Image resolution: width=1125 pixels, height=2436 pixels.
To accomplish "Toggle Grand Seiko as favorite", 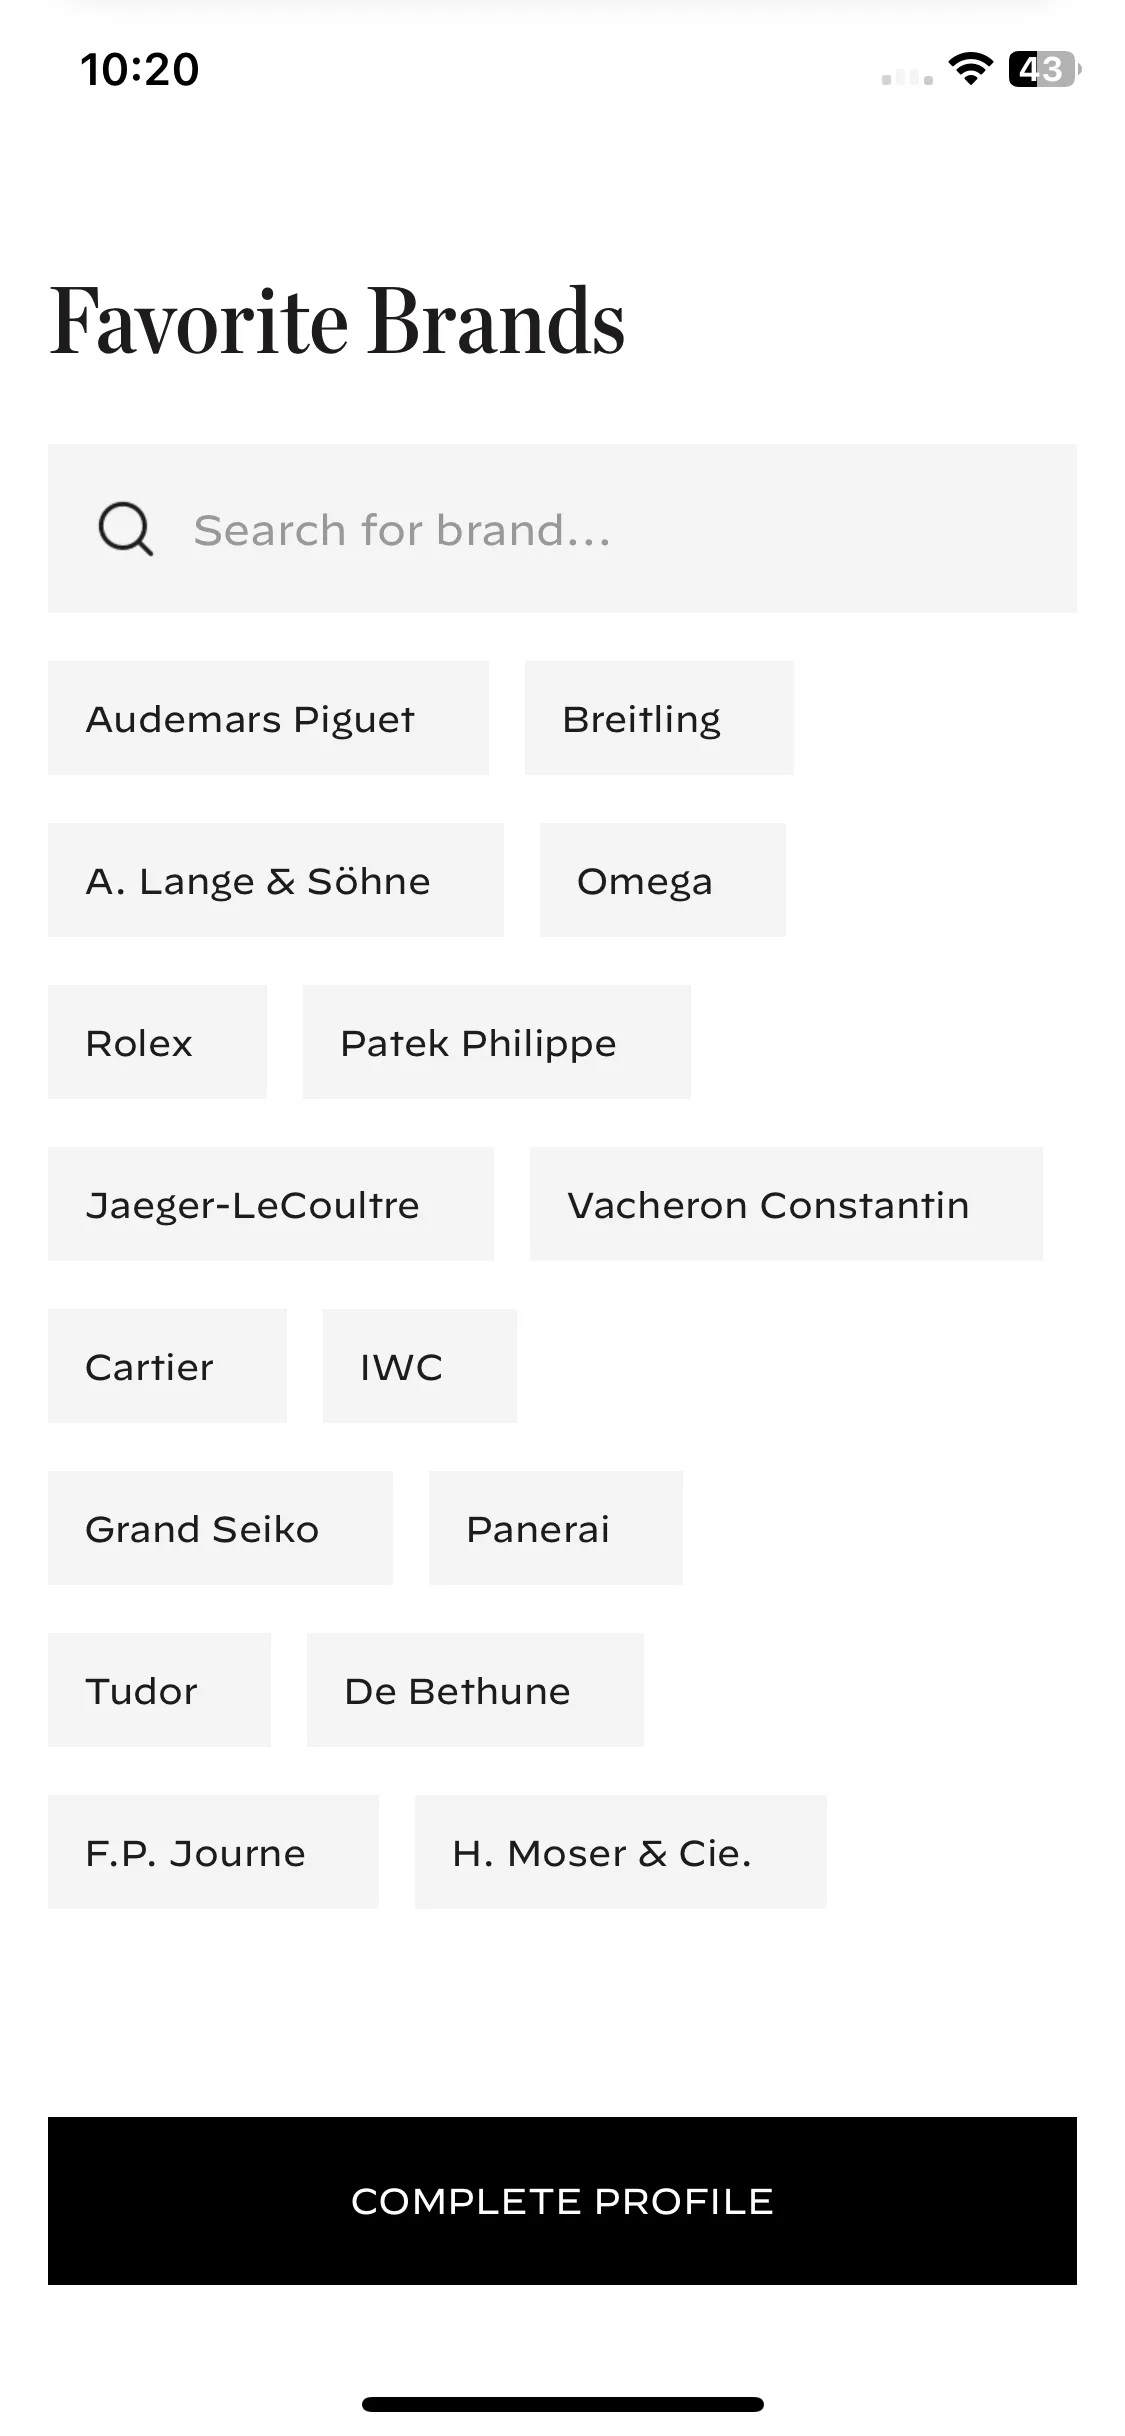I will [x=220, y=1528].
